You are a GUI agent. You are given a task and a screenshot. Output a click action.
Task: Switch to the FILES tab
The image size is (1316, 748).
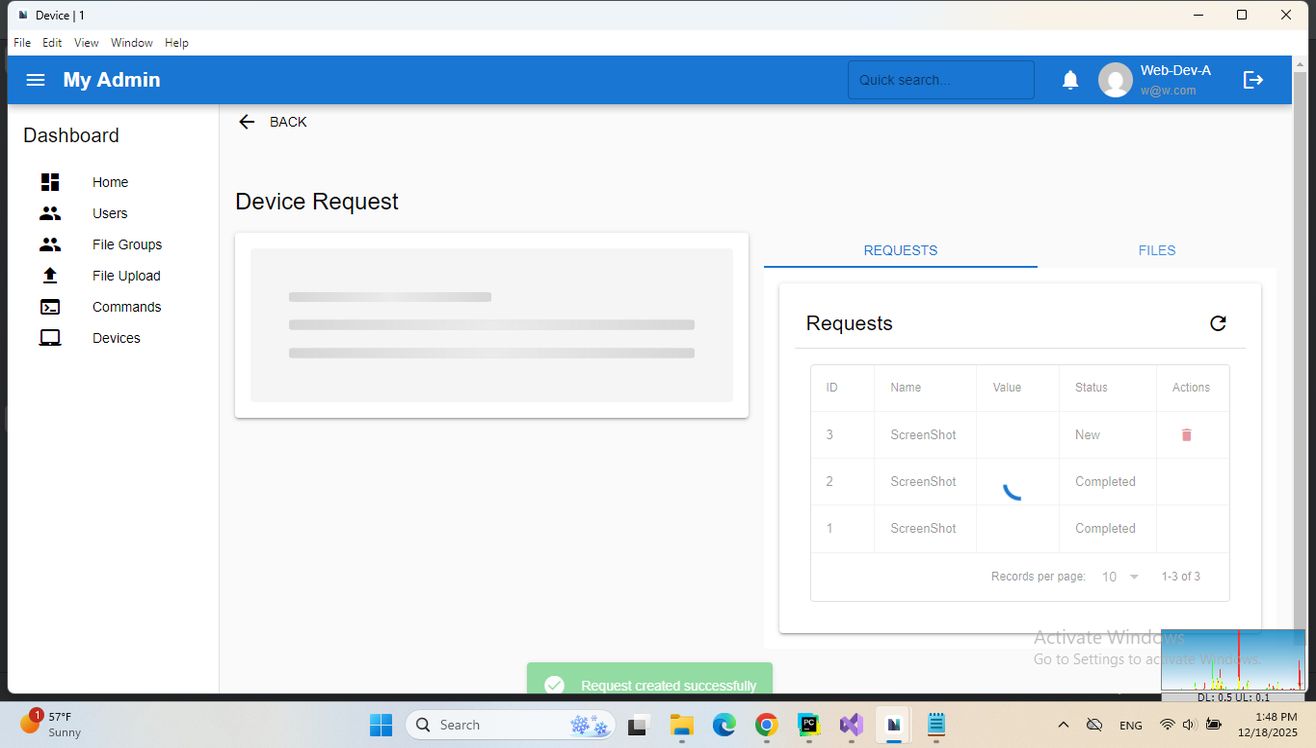(x=1156, y=250)
